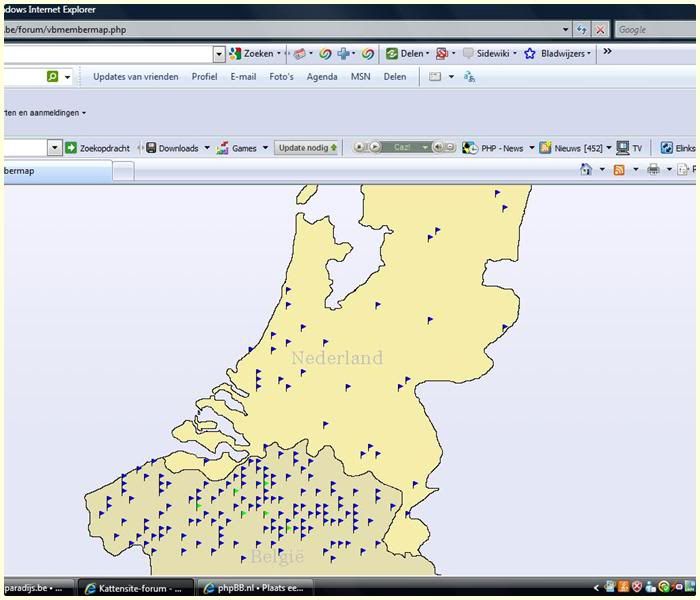Click the Refresh page button
The width and height of the screenshot is (700, 600).
click(x=581, y=30)
